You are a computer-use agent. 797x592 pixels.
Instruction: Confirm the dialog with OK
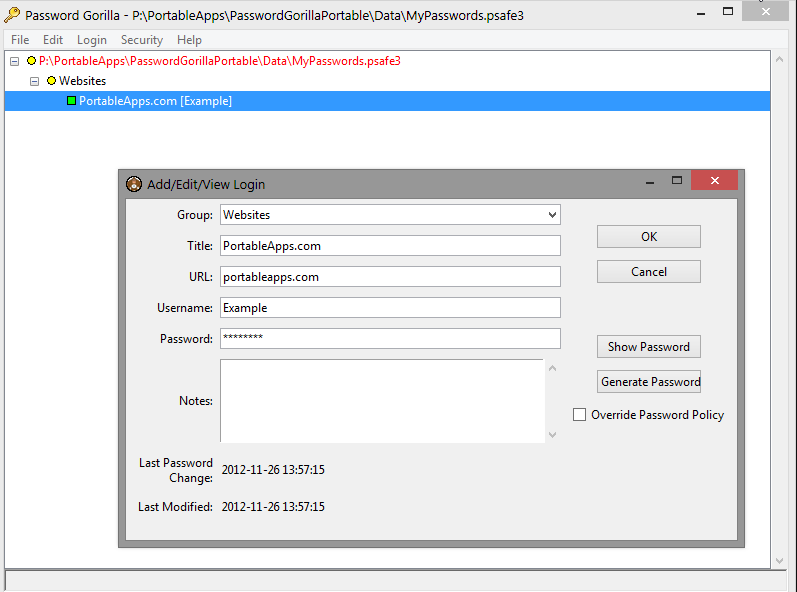pyautogui.click(x=649, y=237)
